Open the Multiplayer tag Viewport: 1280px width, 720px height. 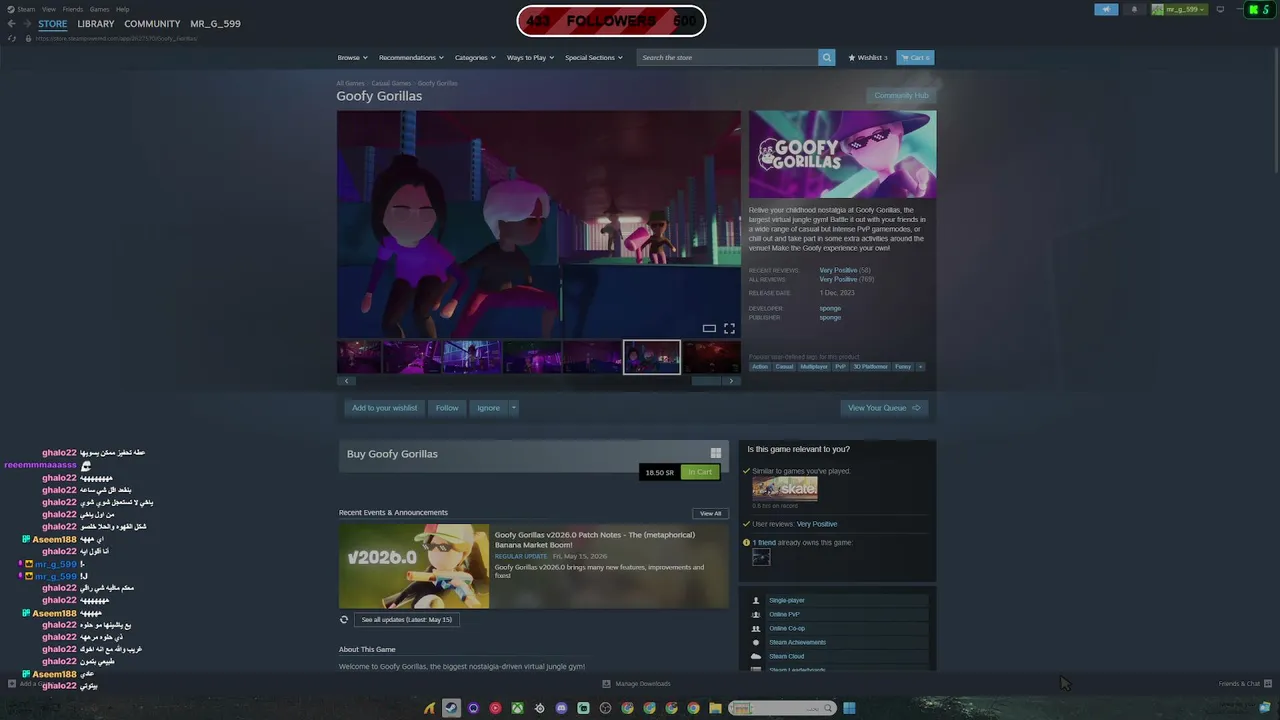[814, 367]
